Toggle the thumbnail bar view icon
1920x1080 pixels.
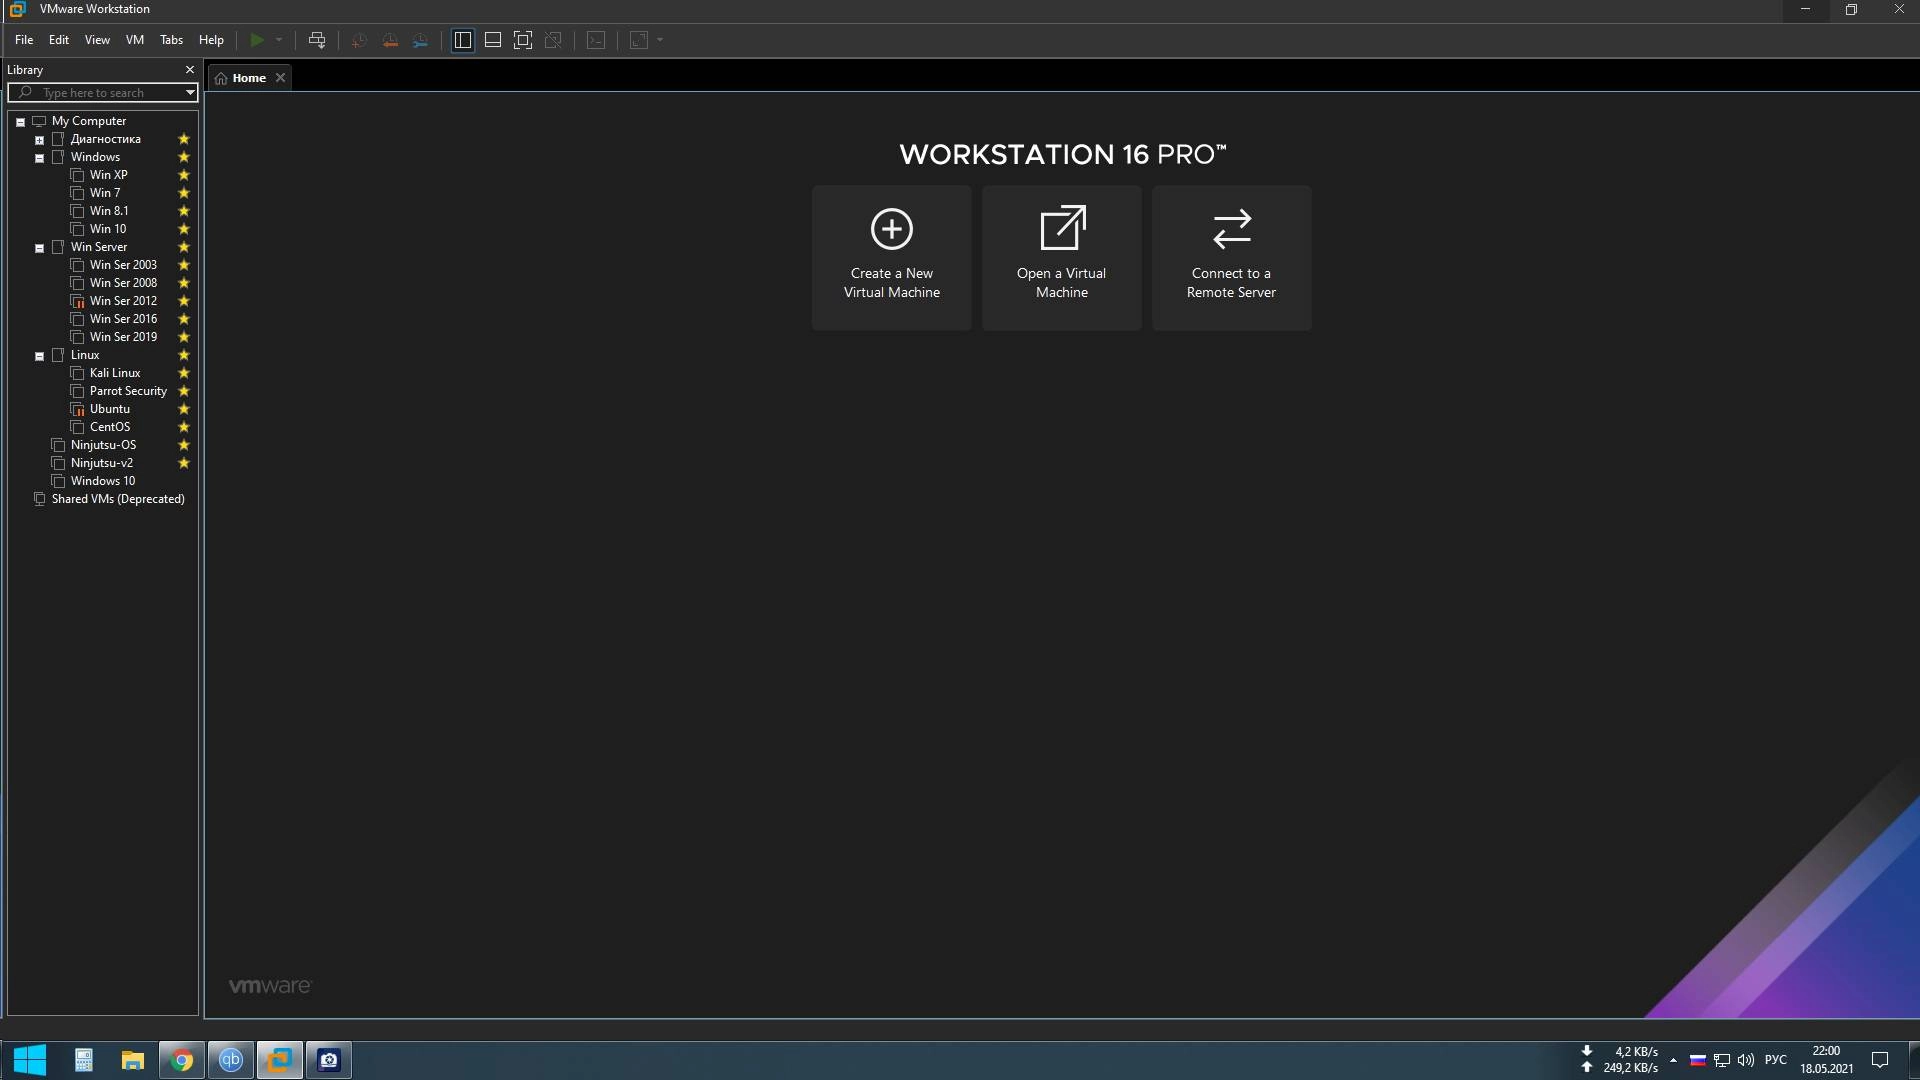(x=493, y=40)
